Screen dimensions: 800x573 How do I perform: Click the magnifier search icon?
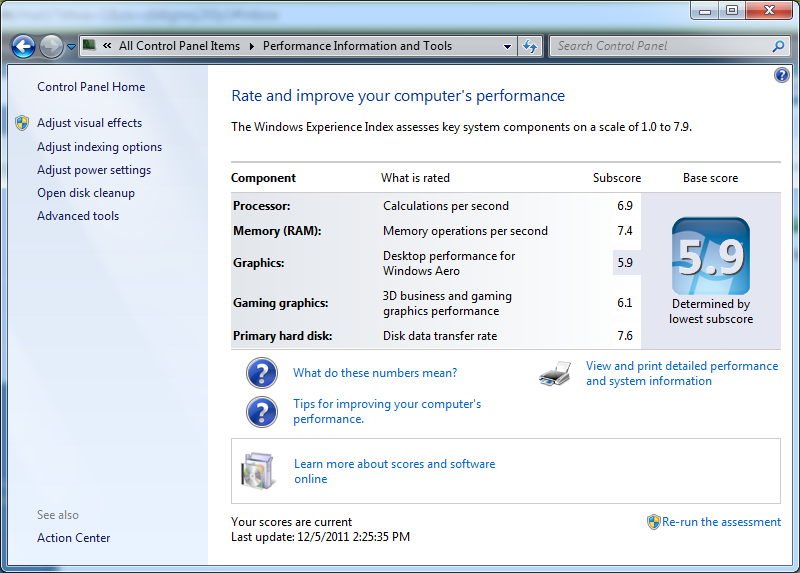coord(779,46)
